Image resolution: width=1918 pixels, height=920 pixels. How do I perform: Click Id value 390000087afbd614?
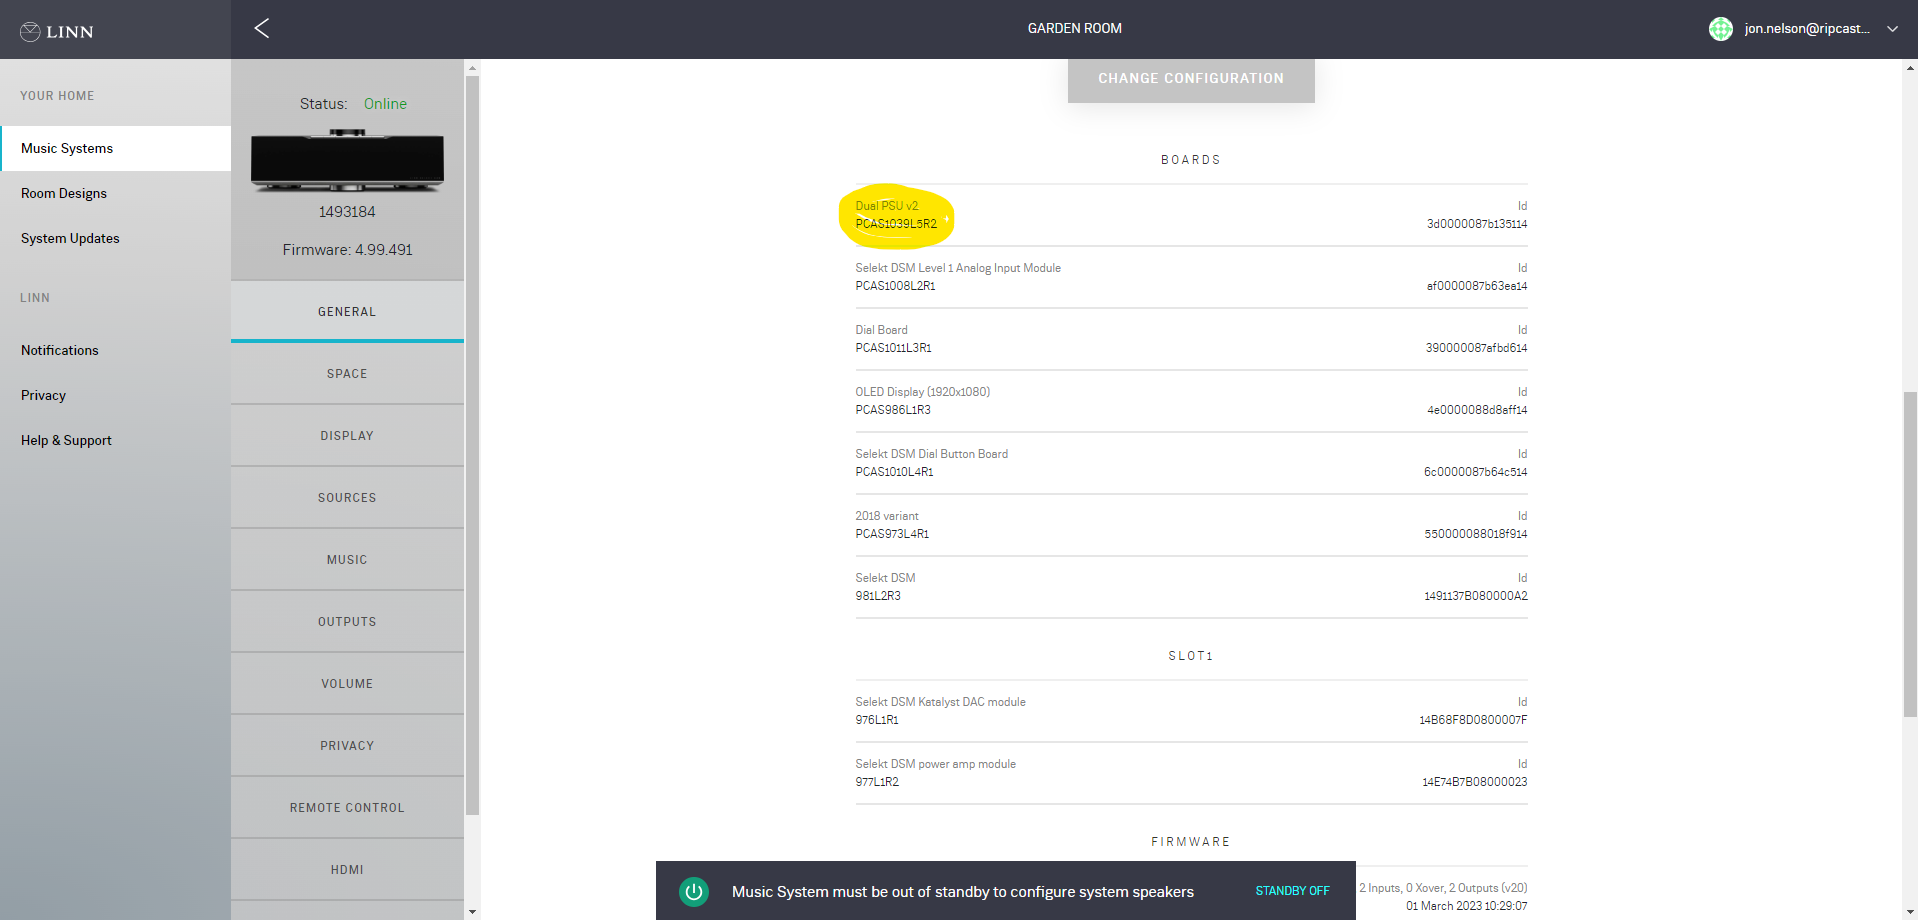pyautogui.click(x=1476, y=348)
